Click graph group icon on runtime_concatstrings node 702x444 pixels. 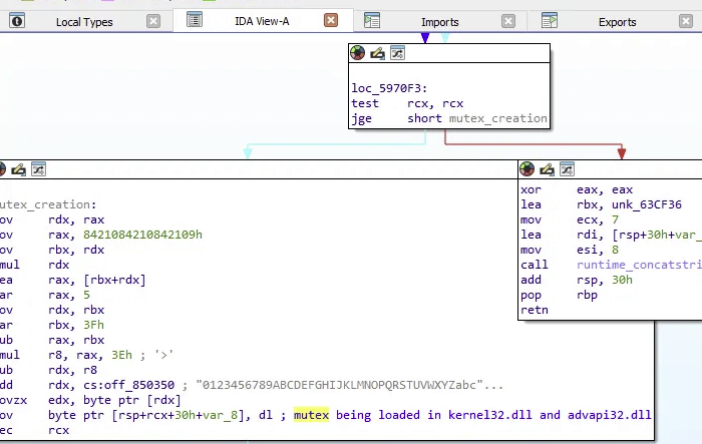click(x=566, y=169)
